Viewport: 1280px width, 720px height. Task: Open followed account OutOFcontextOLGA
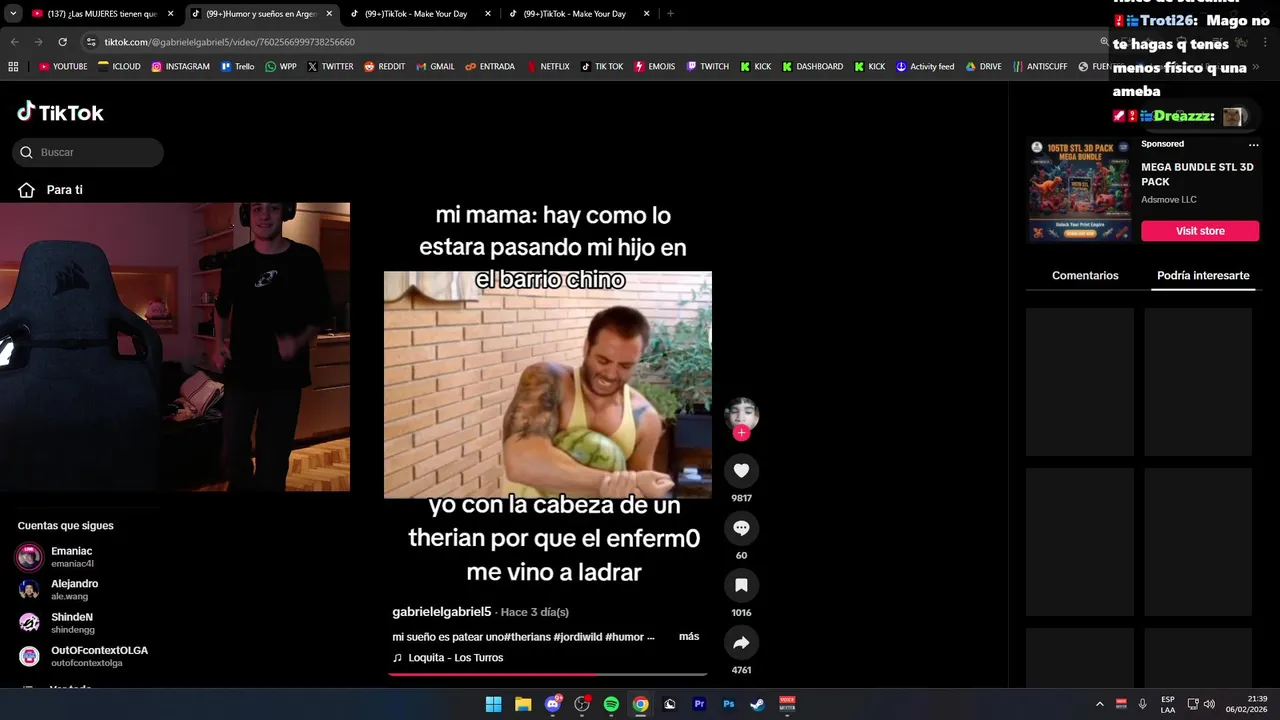[x=83, y=656]
